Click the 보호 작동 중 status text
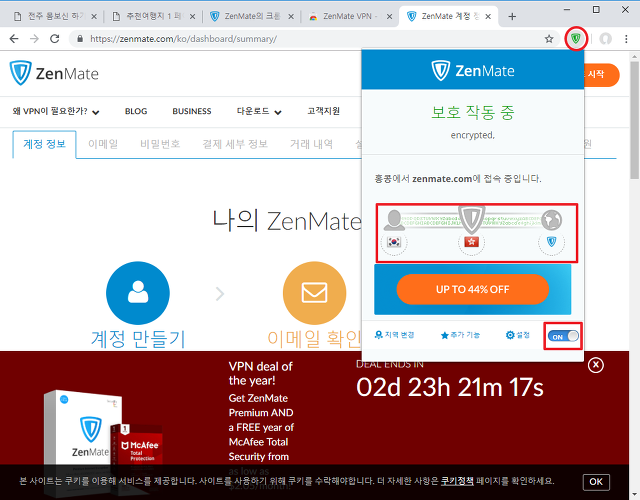 tap(473, 112)
